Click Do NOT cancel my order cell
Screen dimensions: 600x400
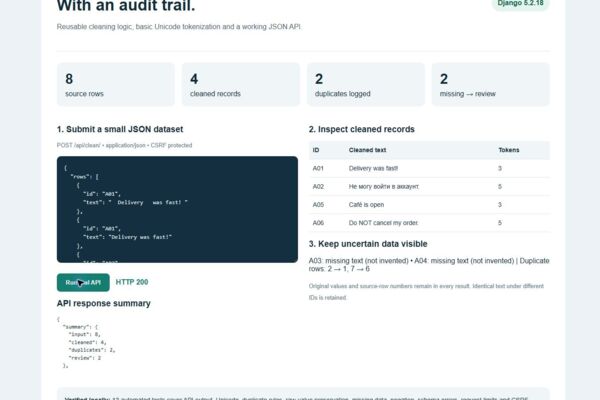coord(383,223)
